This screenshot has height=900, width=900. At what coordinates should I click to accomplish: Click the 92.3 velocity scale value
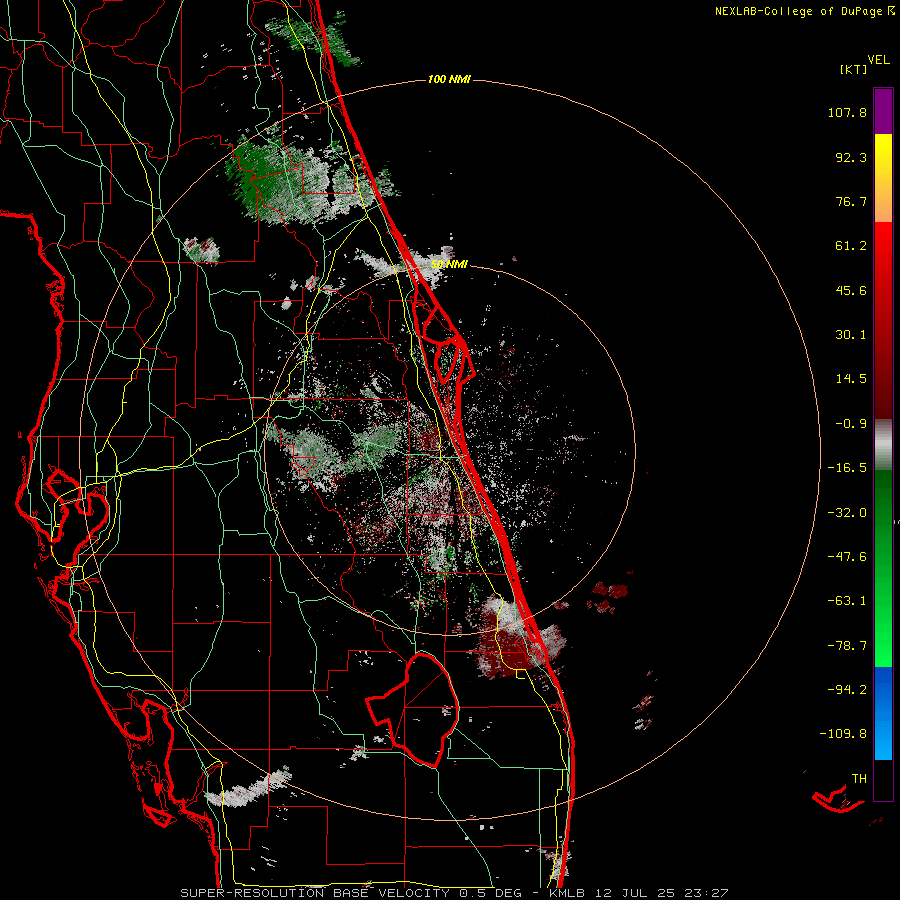coord(851,157)
